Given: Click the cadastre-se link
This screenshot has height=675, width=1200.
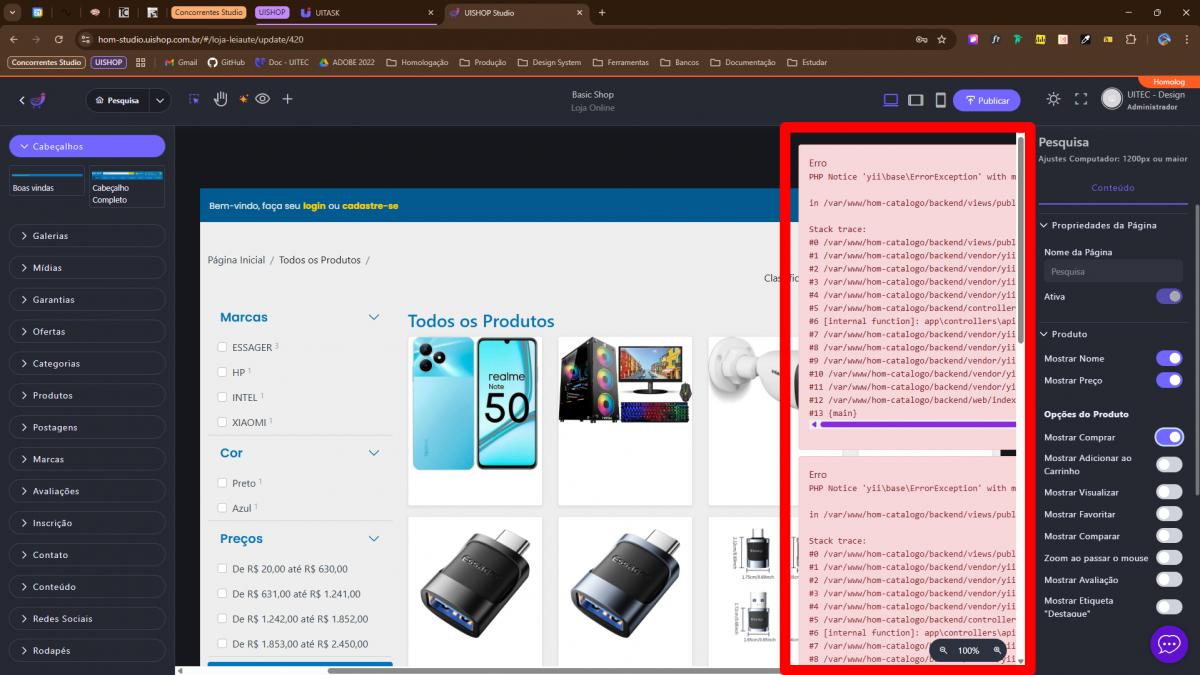Looking at the screenshot, I should 370,206.
